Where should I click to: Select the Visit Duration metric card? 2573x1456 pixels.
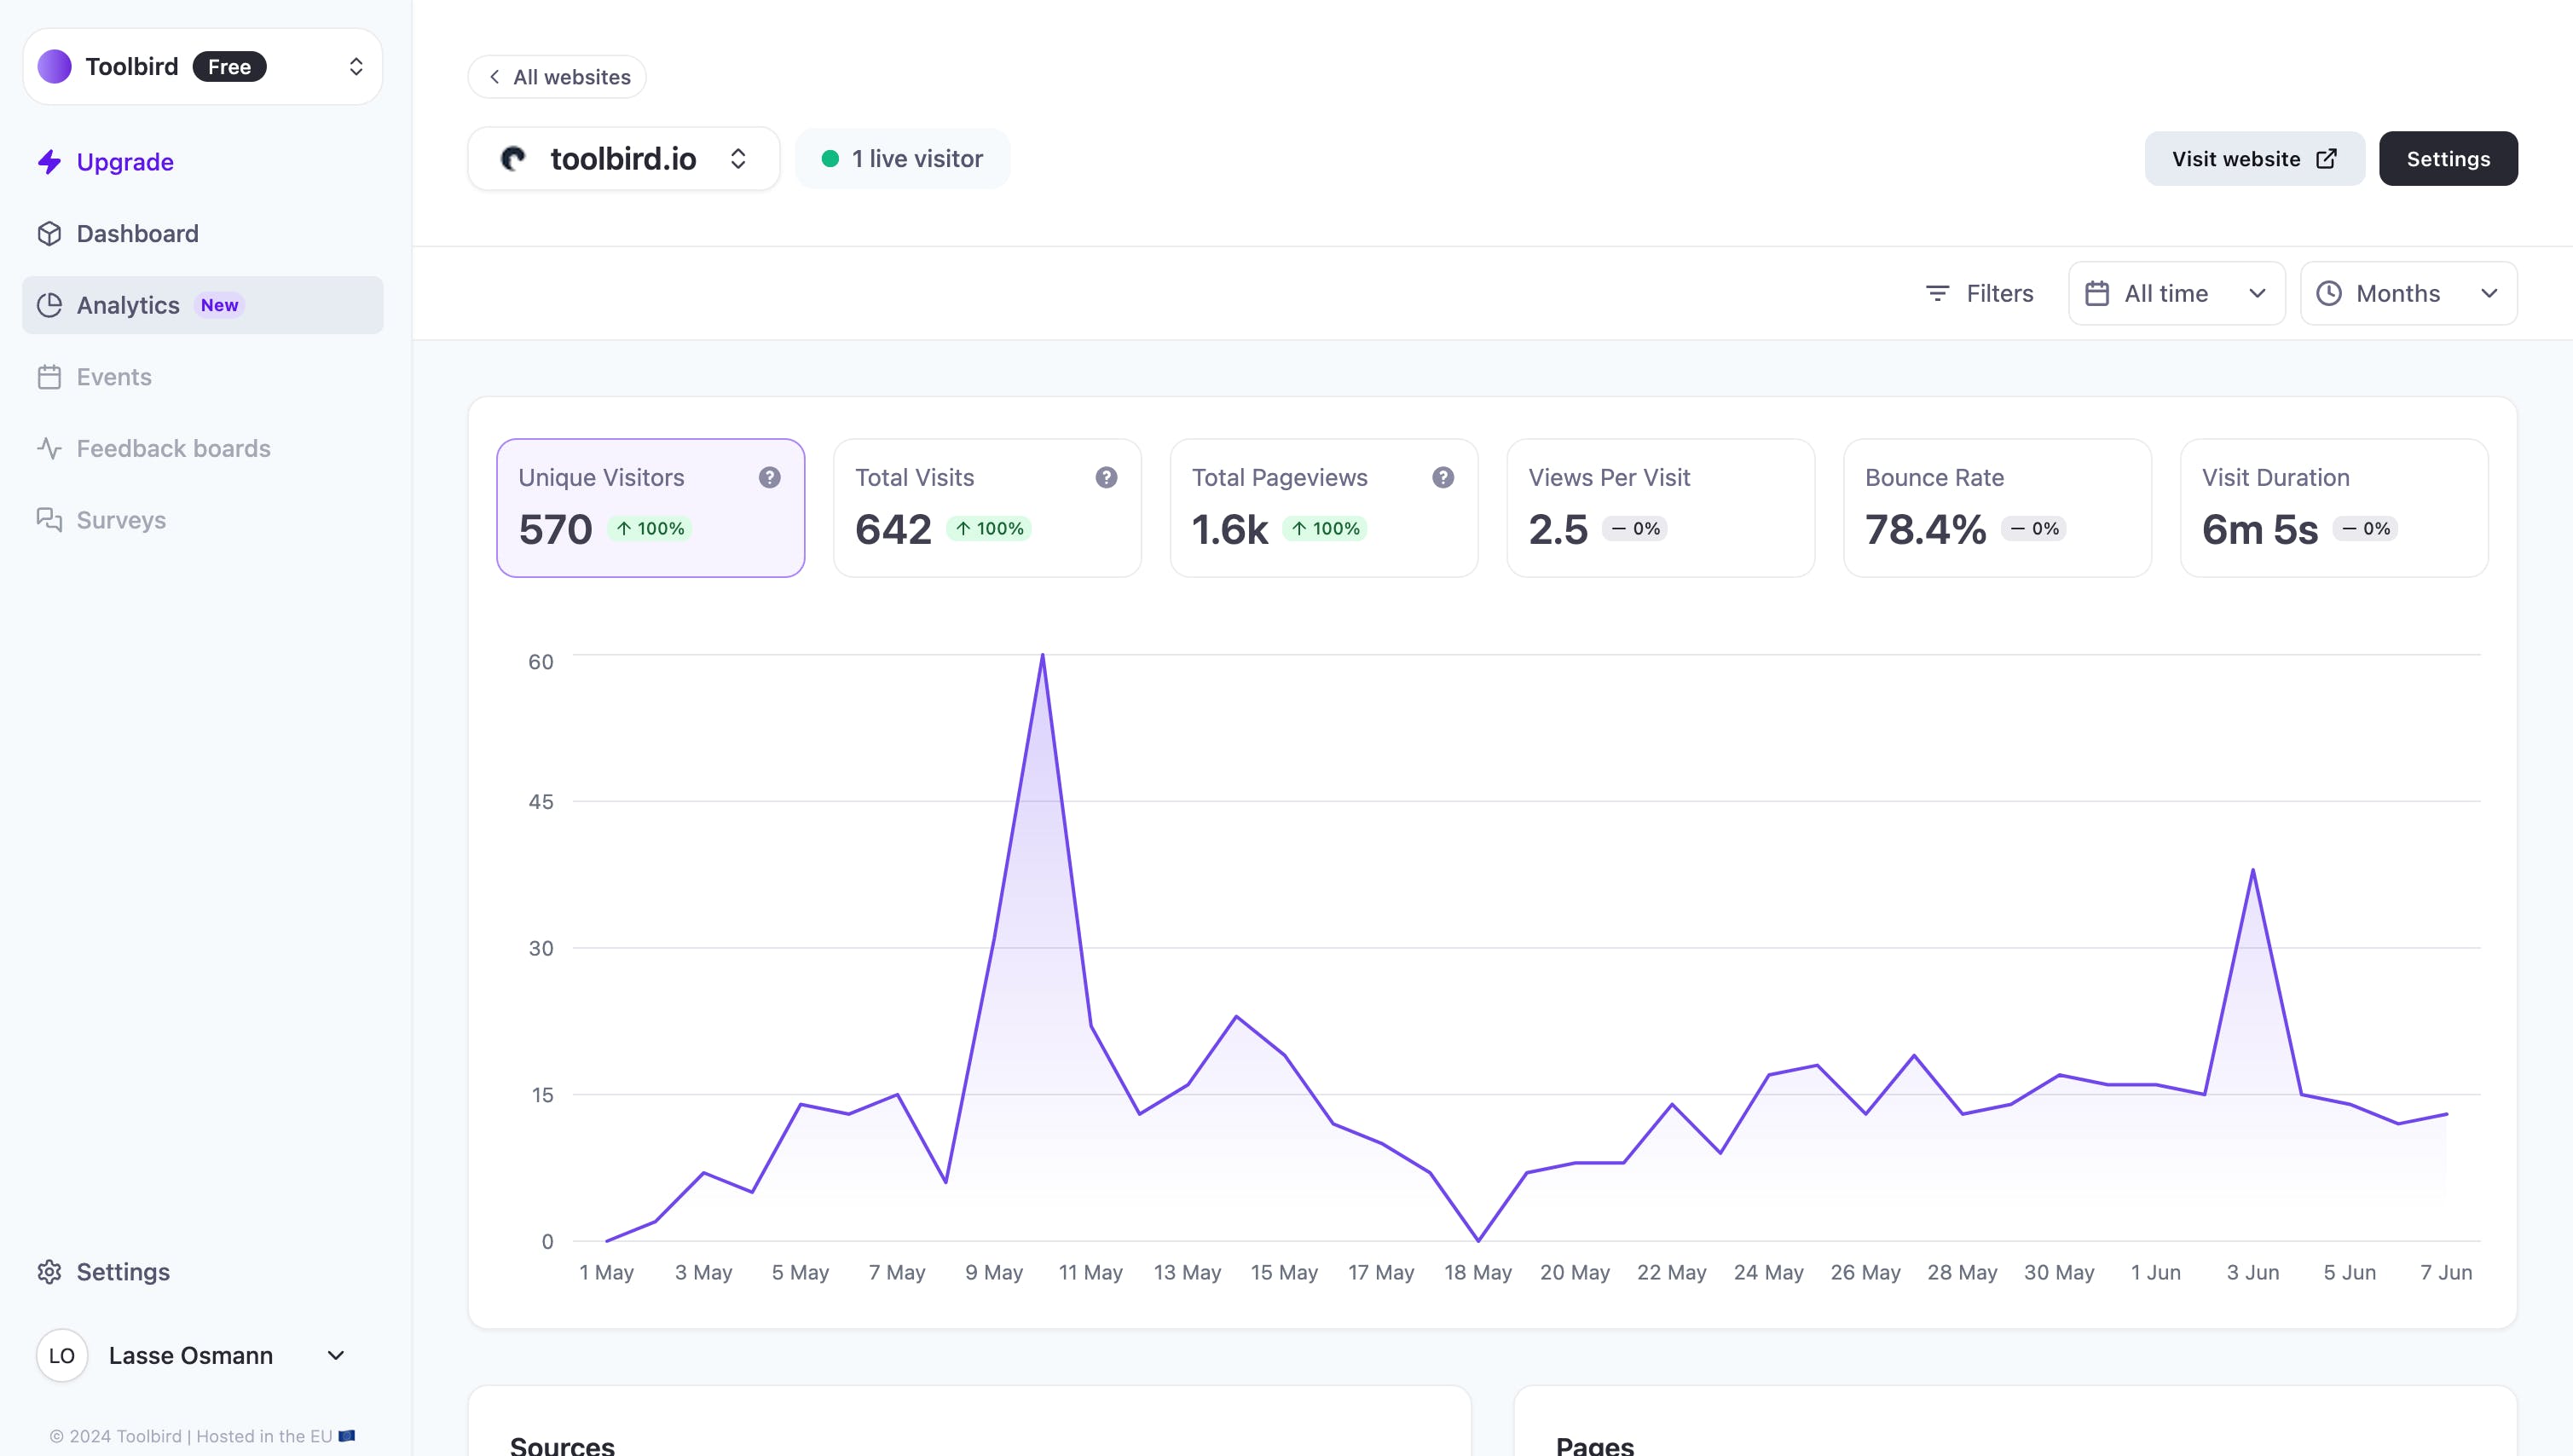point(2334,508)
